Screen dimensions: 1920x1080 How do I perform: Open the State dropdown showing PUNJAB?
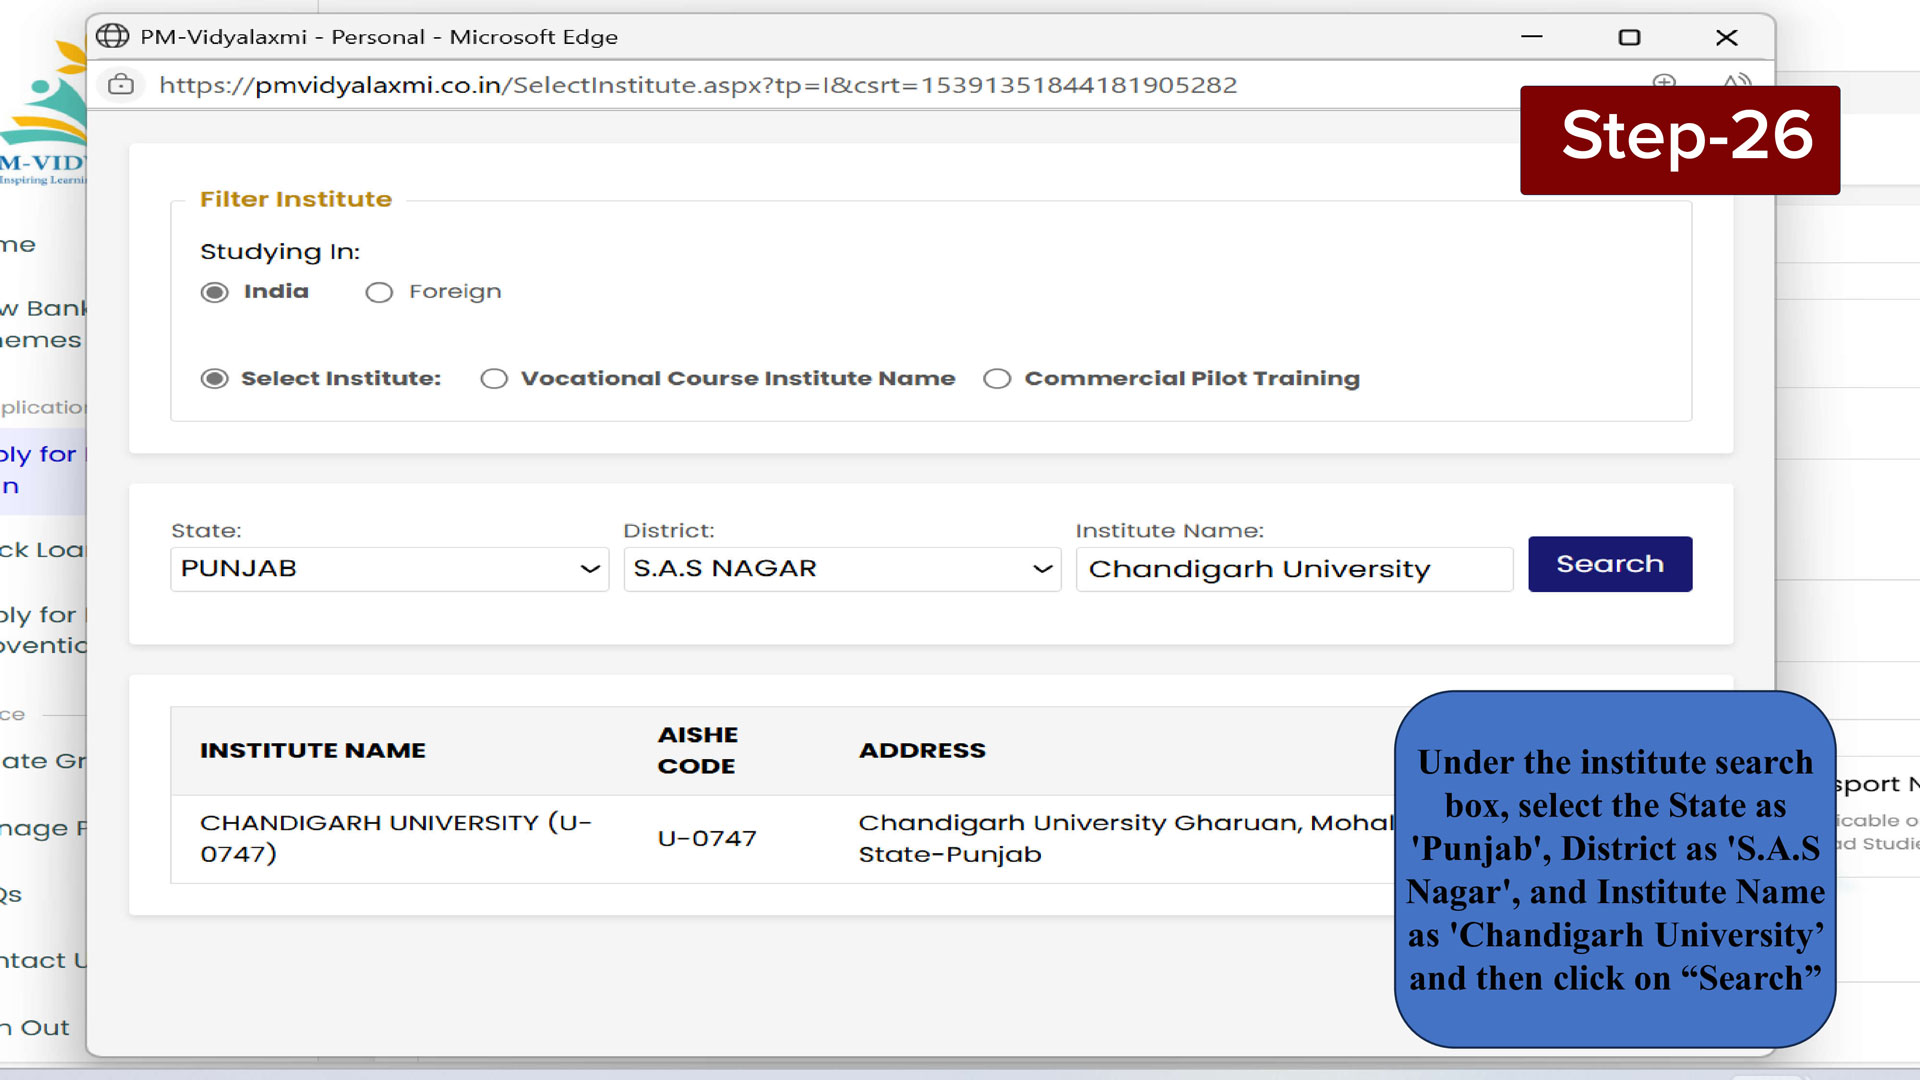[x=389, y=569]
